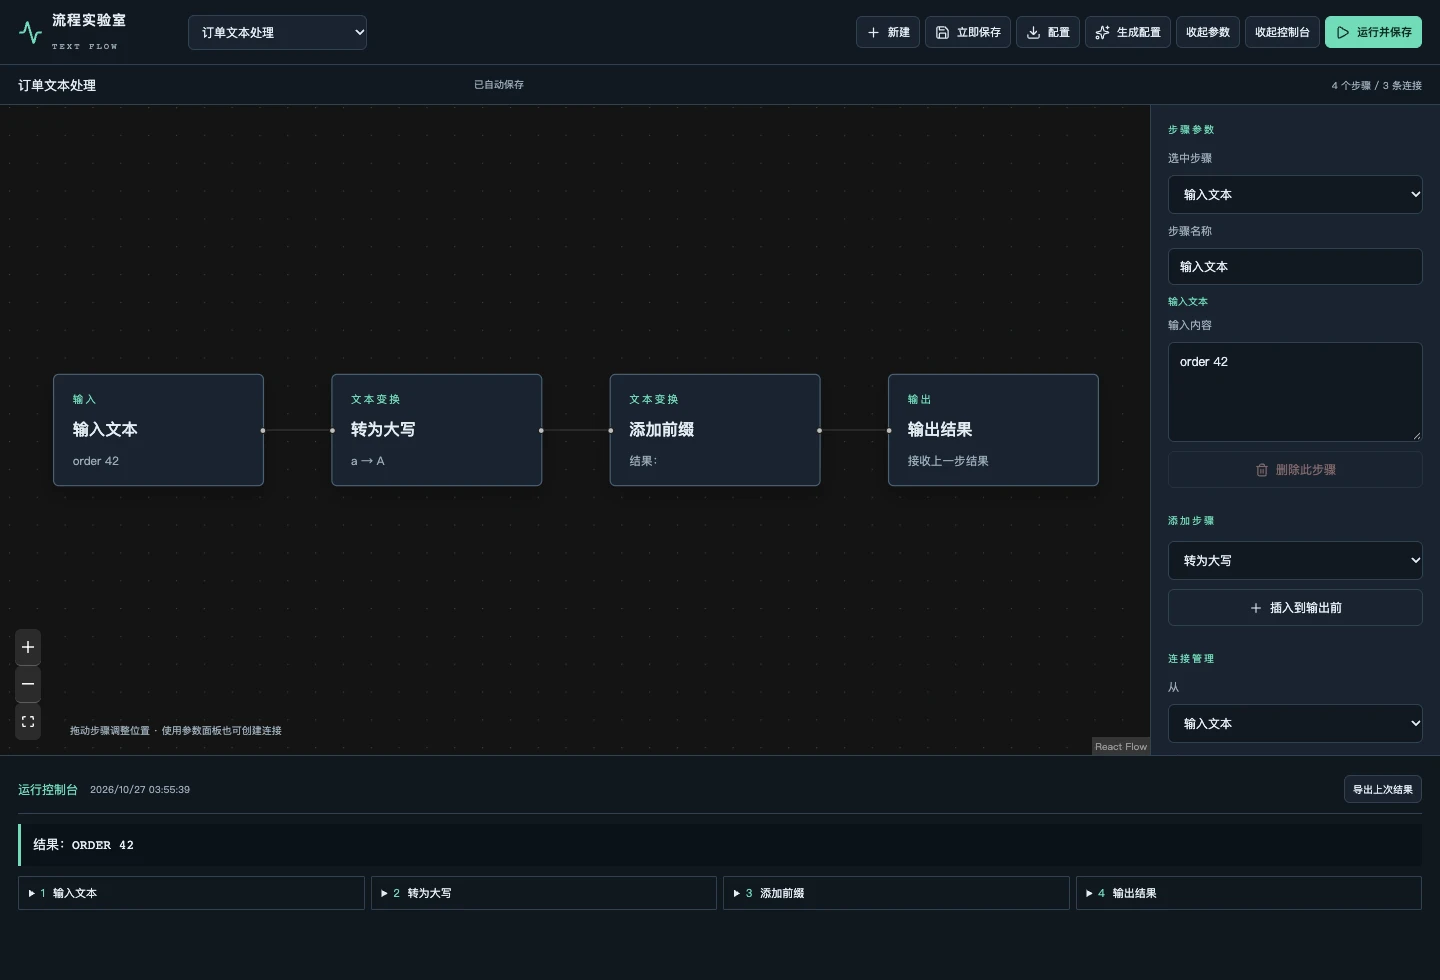Click the 配置 download button
Viewport: 1440px width, 980px height.
(x=1048, y=32)
